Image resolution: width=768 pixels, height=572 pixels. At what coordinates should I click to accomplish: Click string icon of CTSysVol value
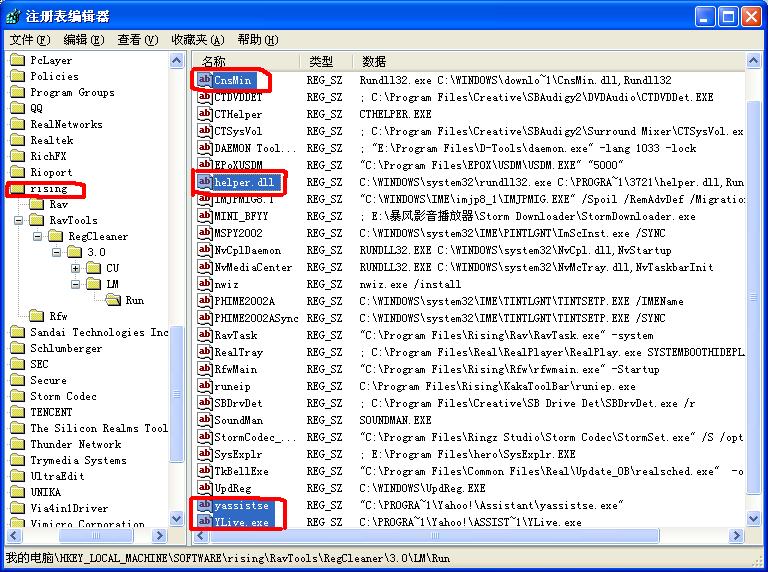coord(204,131)
